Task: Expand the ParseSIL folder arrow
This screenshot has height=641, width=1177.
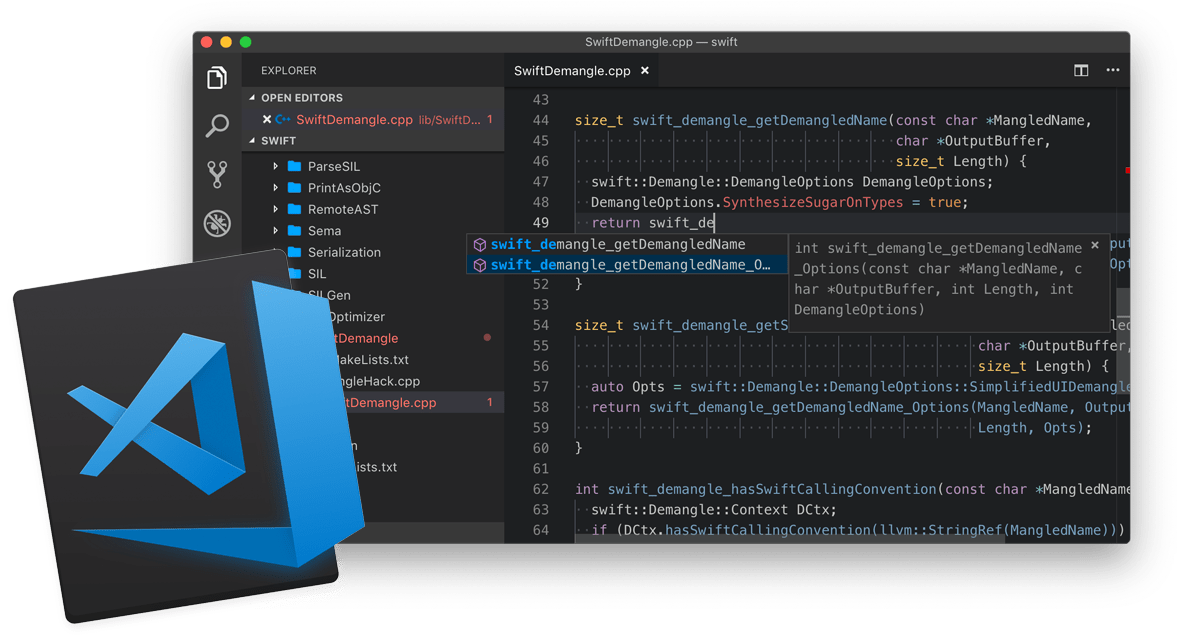Action: pos(275,166)
